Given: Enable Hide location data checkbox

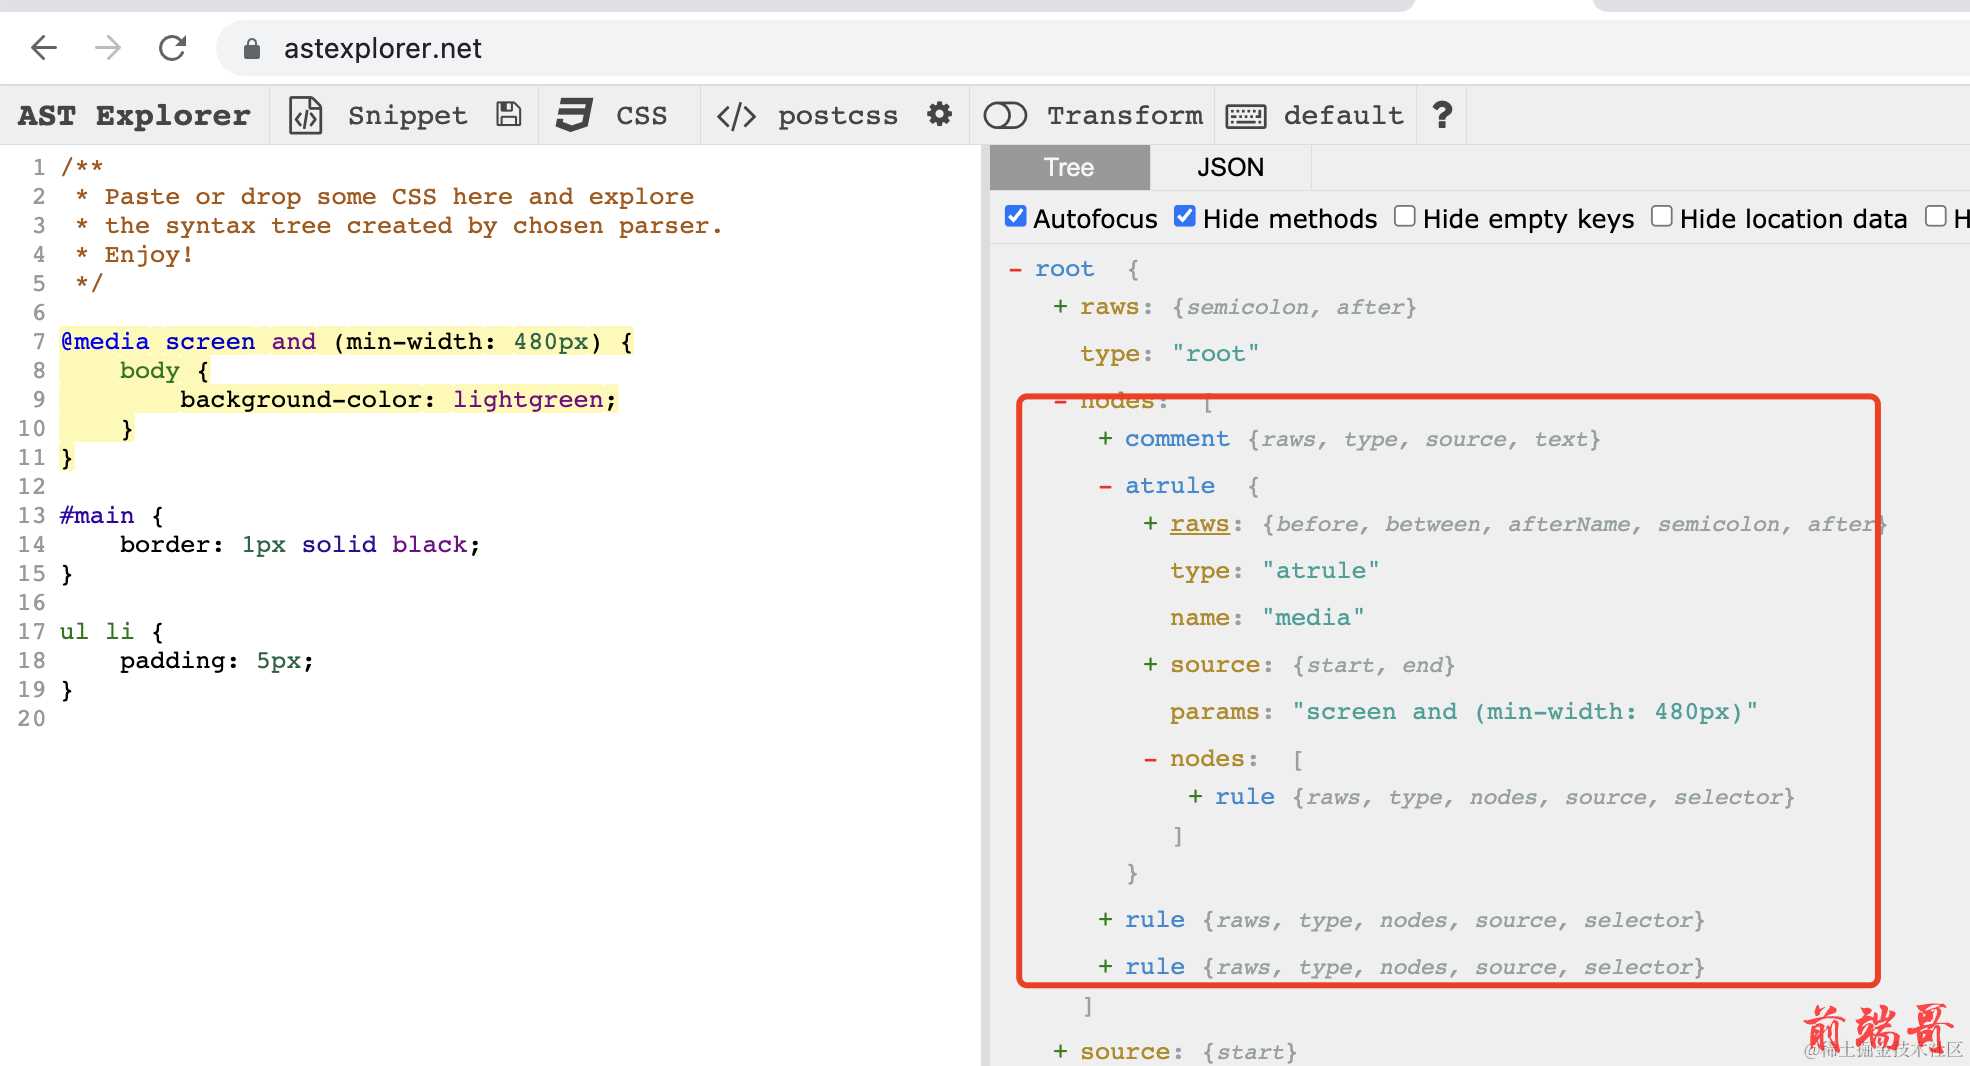Looking at the screenshot, I should pos(1662,217).
